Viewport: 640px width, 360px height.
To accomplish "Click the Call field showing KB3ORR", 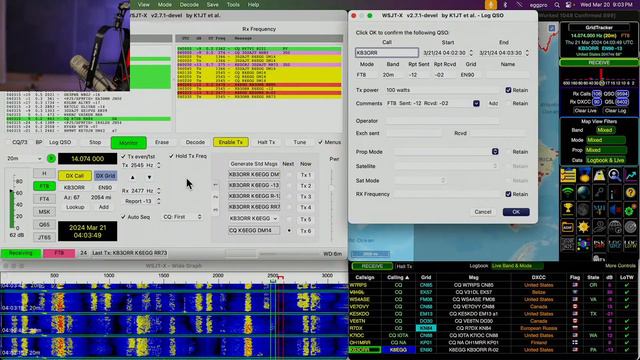I will pyautogui.click(x=387, y=53).
